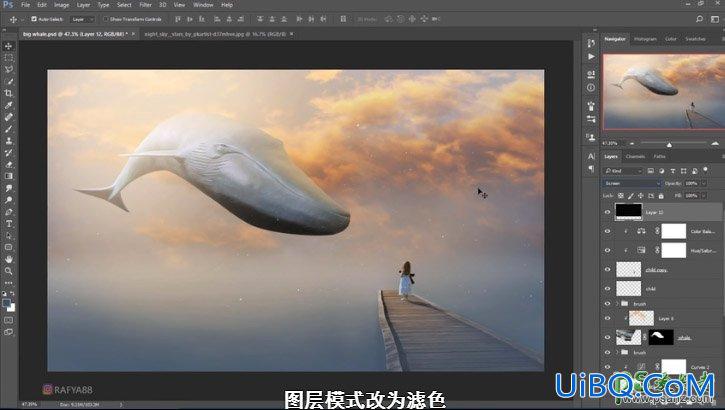
Task: Open the Paragraph panel icon
Action: coord(591,169)
